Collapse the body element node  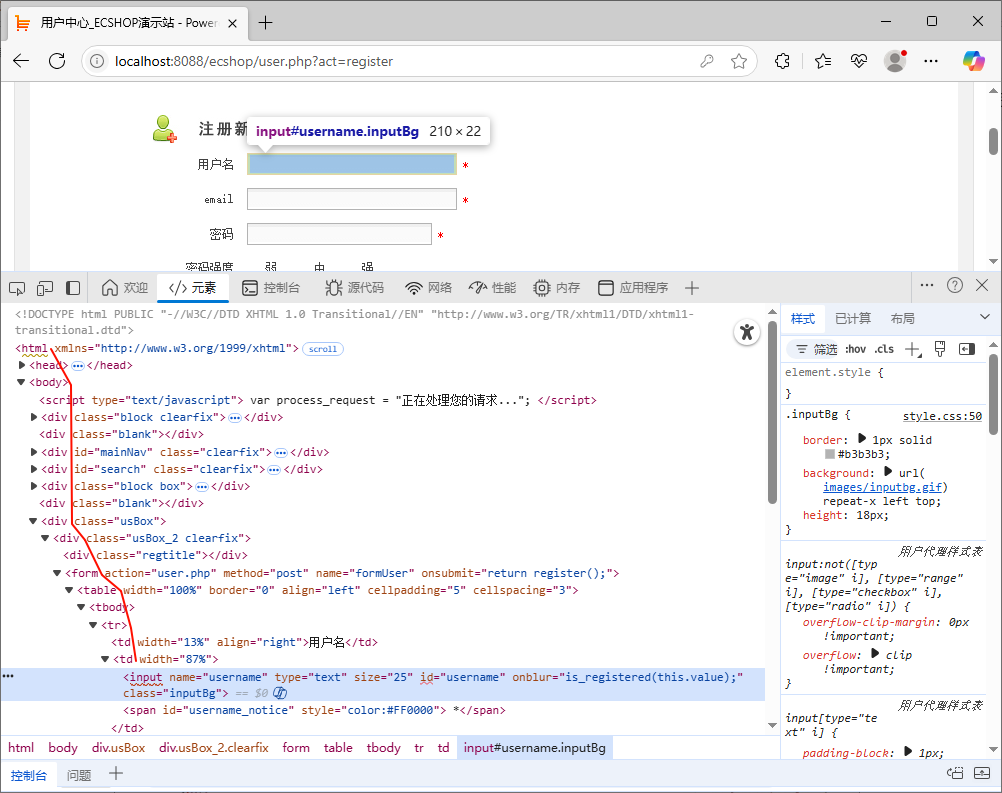21,382
